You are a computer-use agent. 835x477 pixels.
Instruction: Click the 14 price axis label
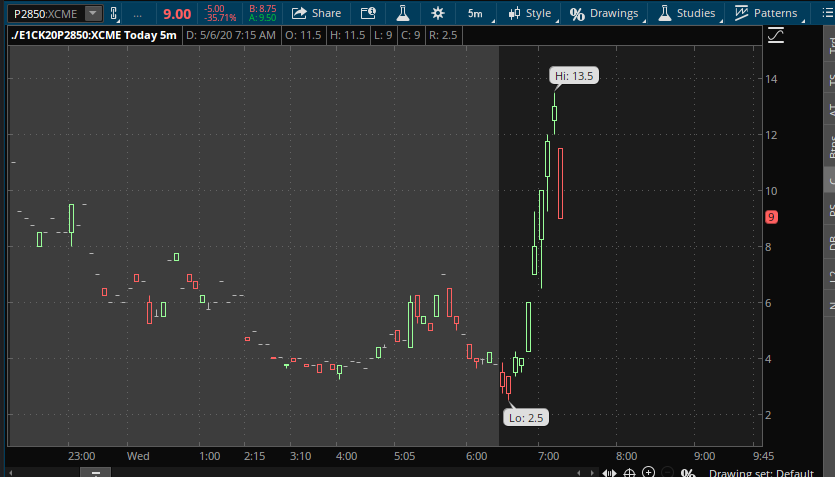tap(771, 79)
